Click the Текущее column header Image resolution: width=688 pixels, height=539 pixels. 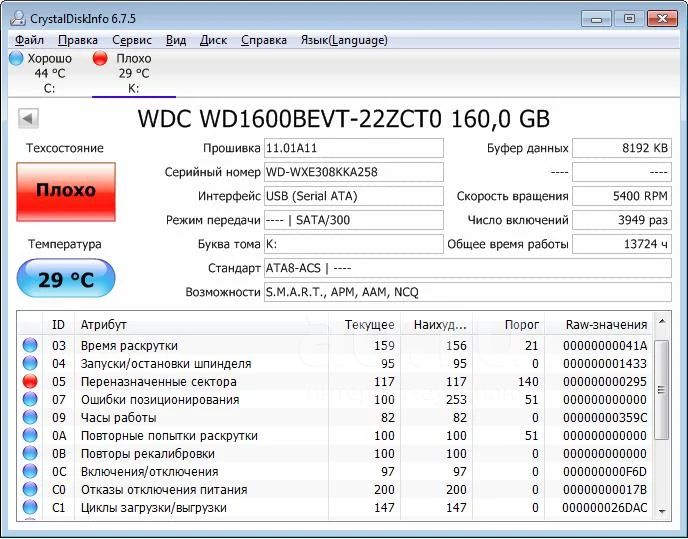365,325
